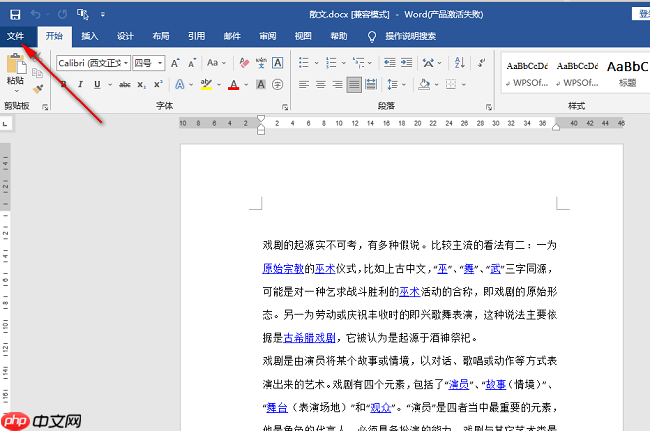The image size is (650, 431).
Task: Clear all formatting with the eraser icon
Action: 244,63
